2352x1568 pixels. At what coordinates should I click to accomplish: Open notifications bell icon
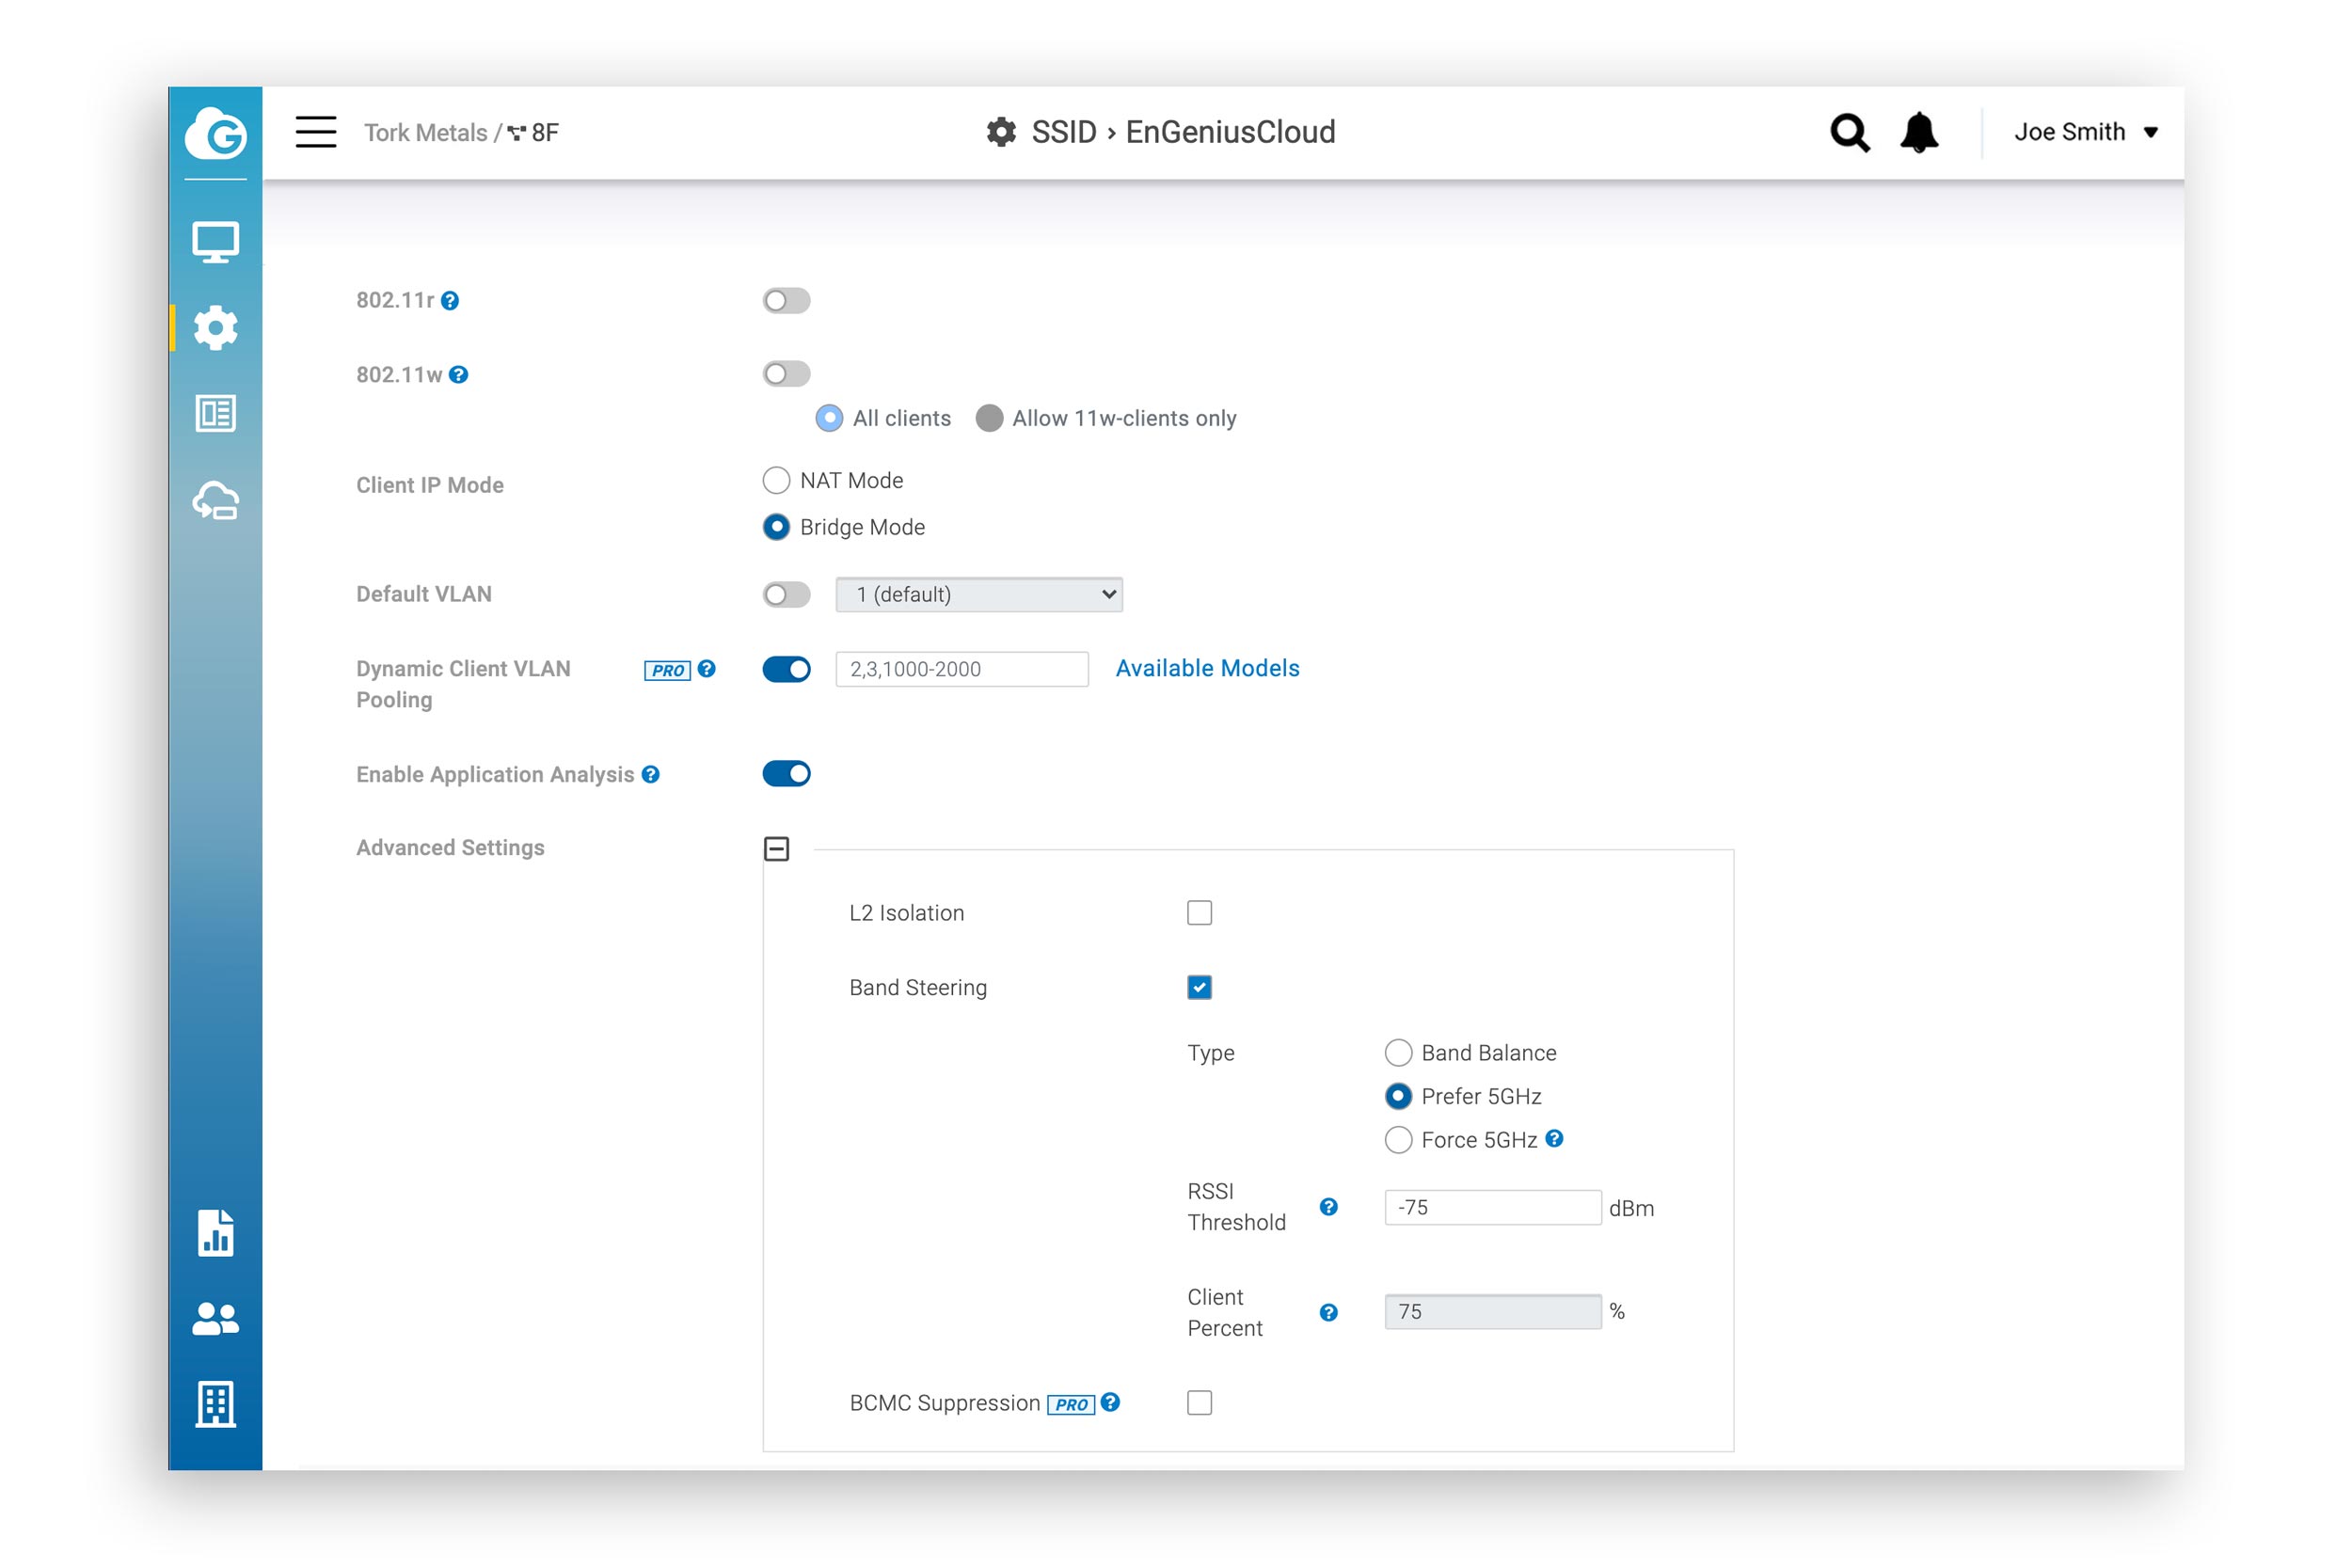(1919, 132)
